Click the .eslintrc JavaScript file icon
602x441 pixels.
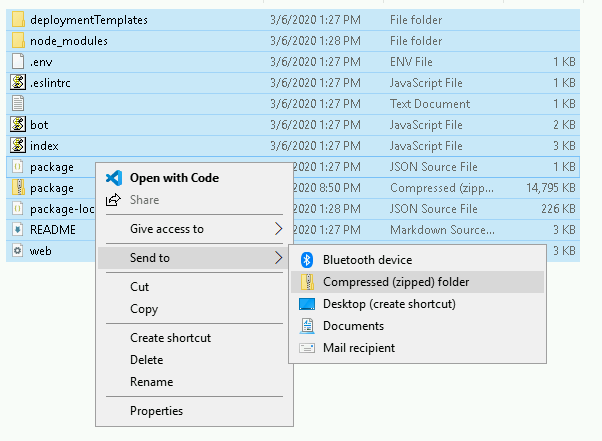(x=17, y=83)
